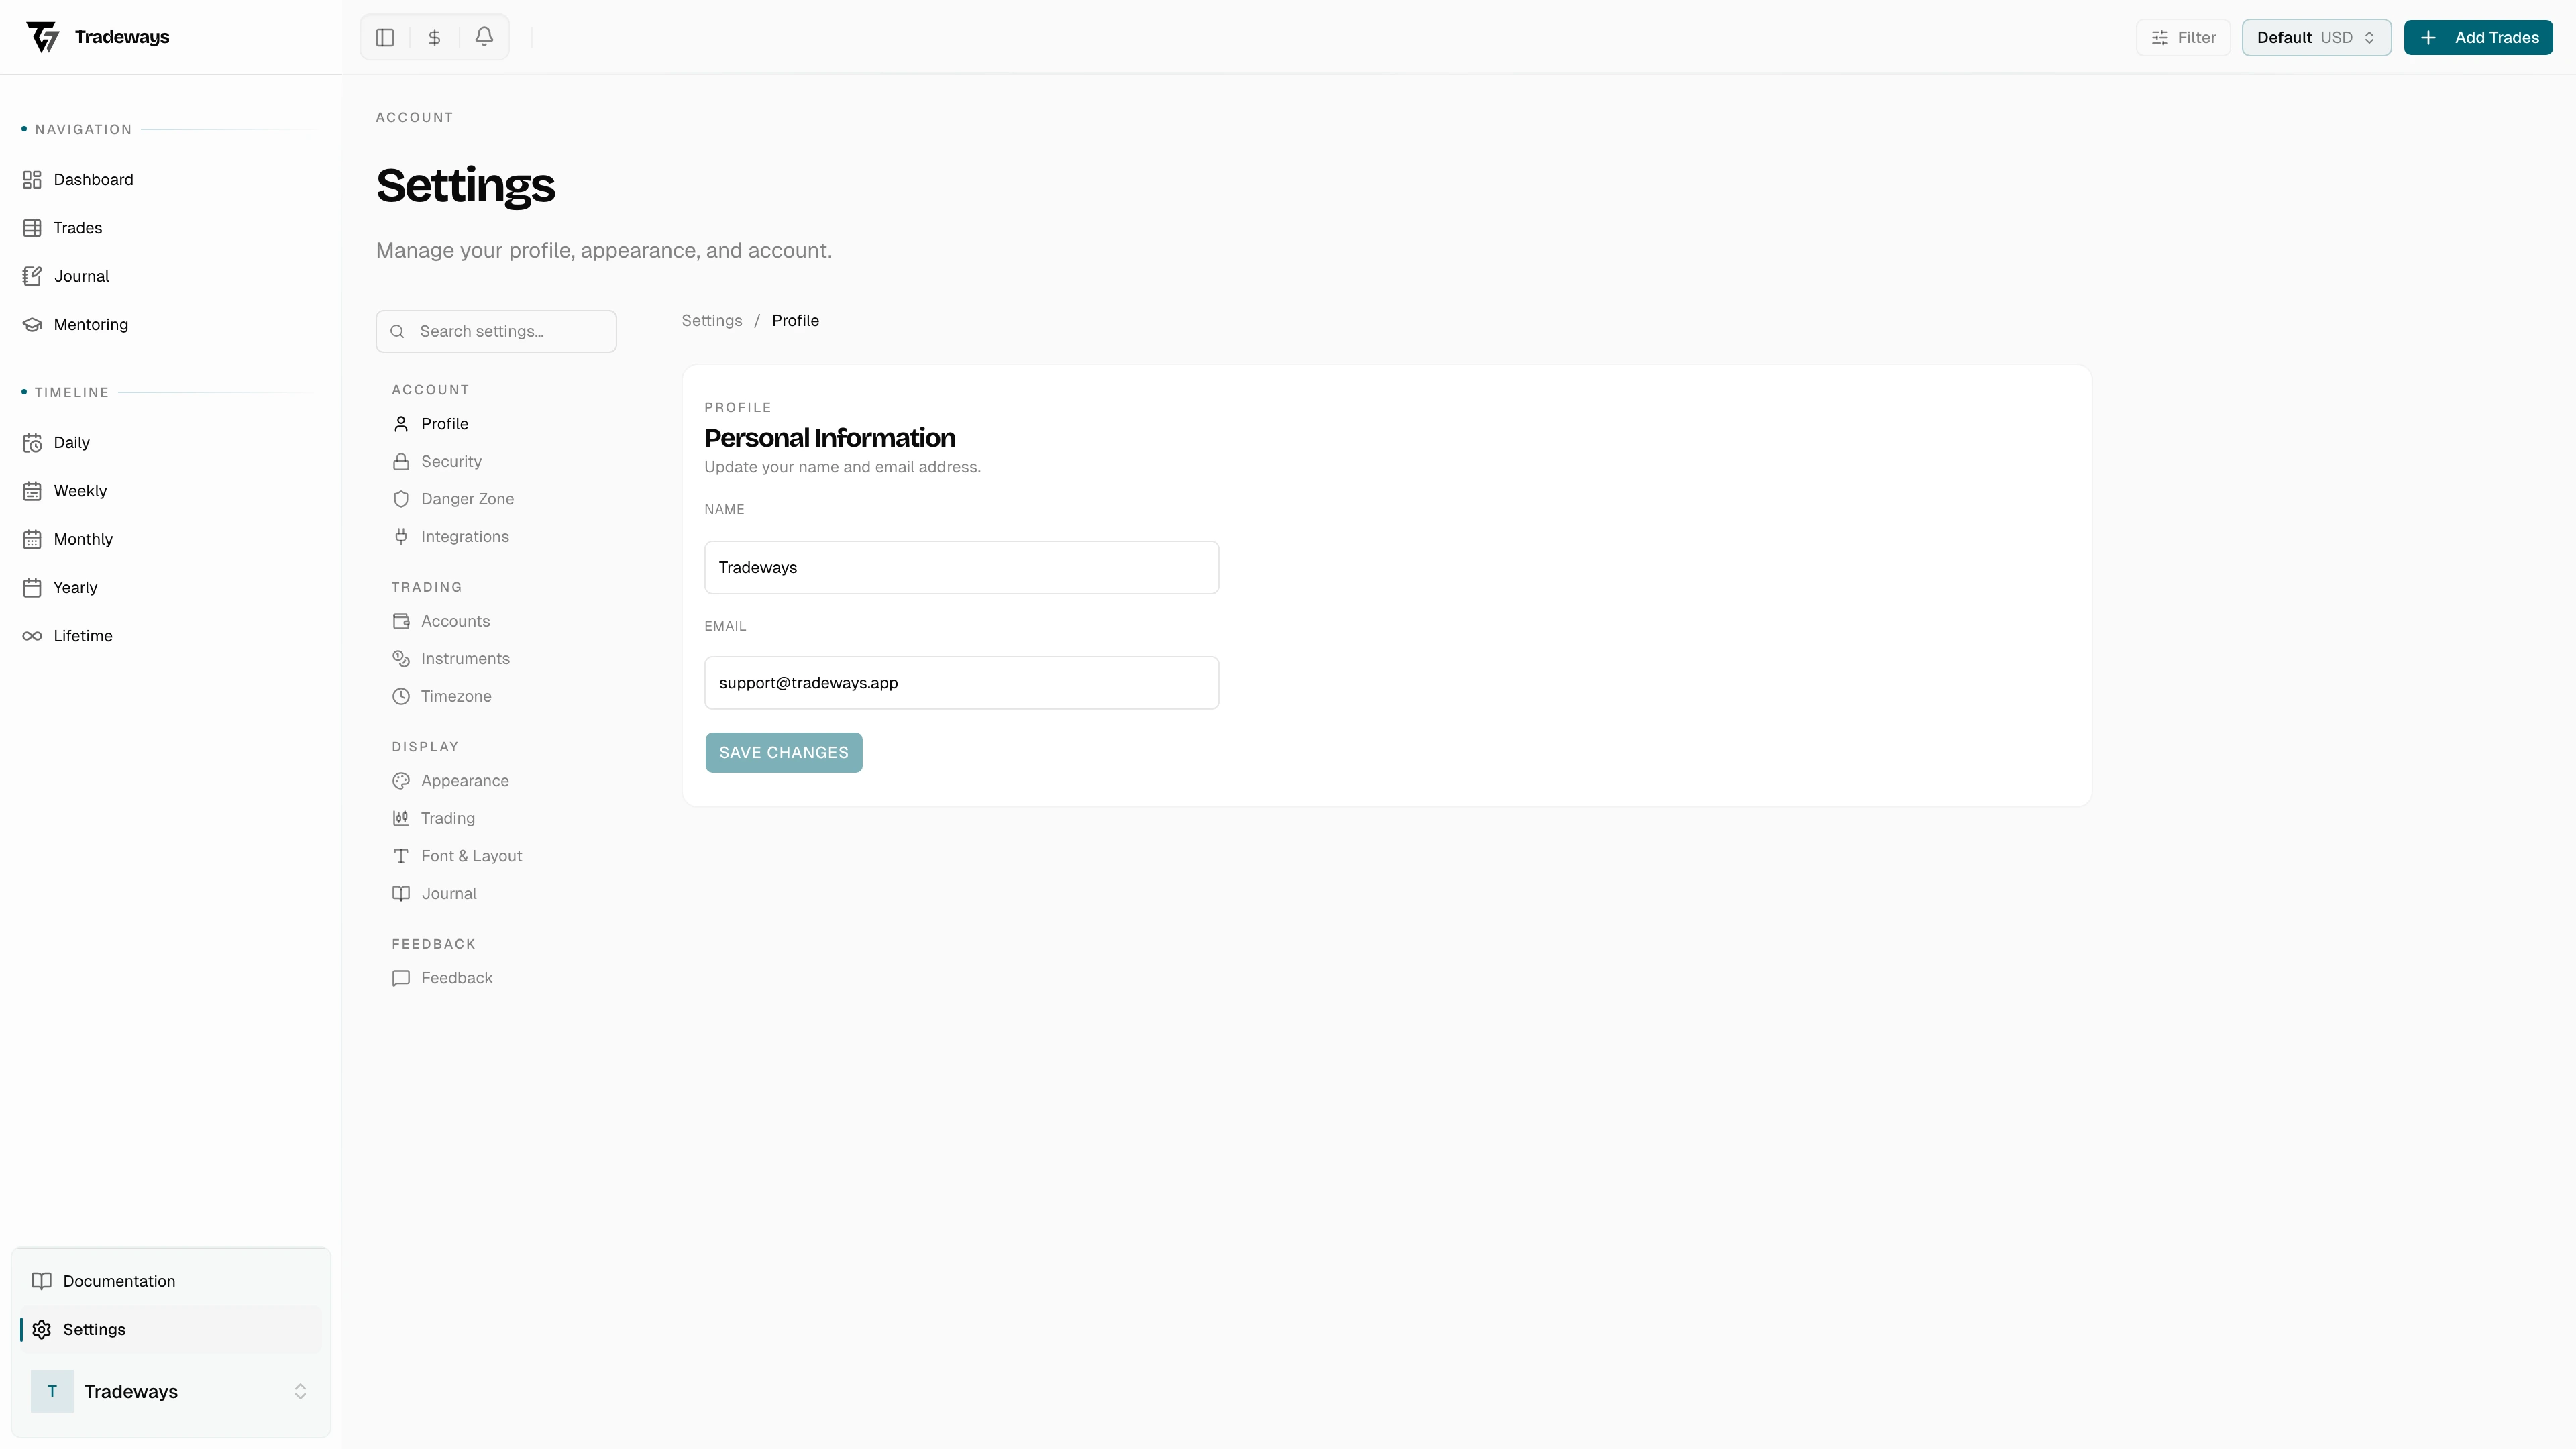
Task: Open the Yearly timeline view
Action: click(75, 587)
